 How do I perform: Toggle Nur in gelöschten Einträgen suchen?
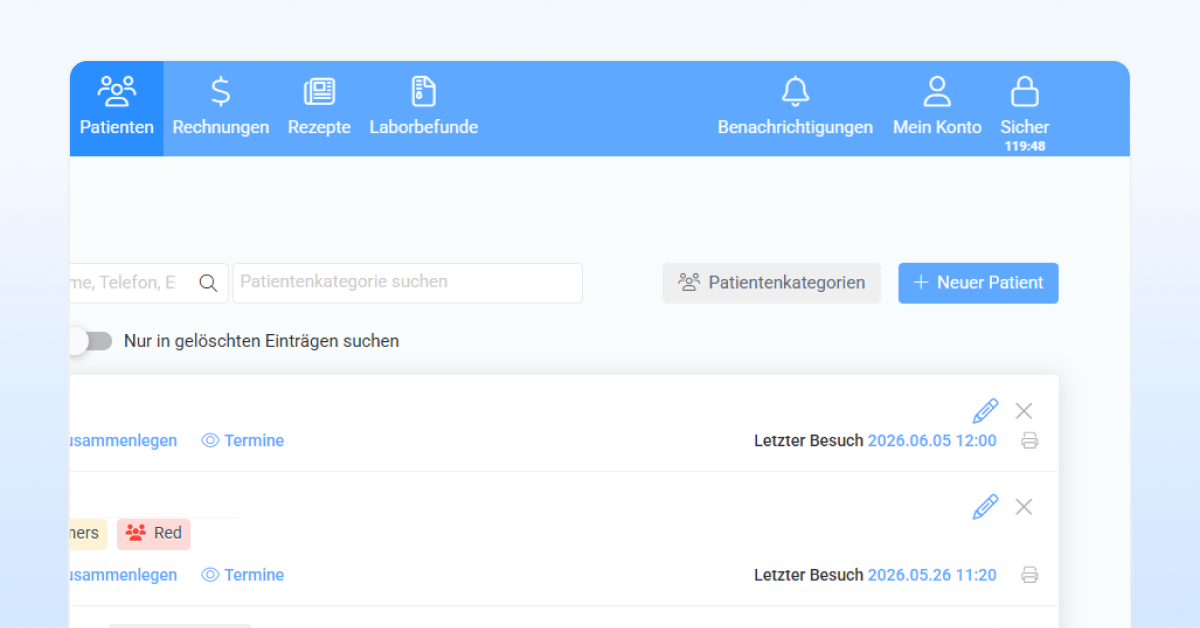(x=90, y=341)
